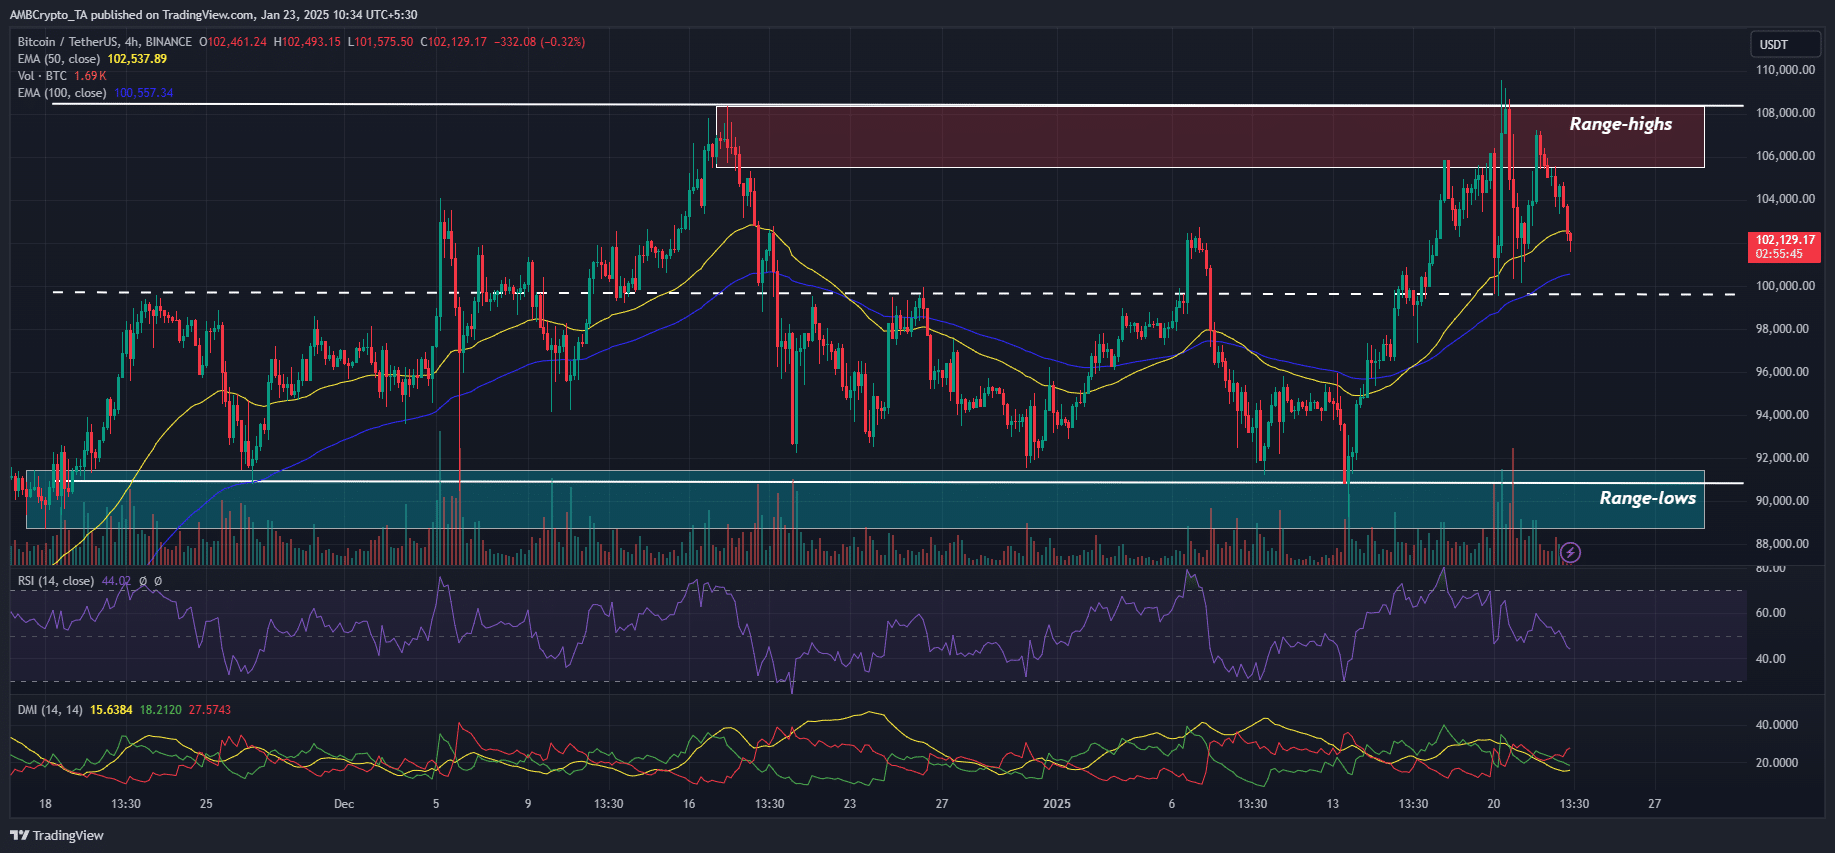1835x853 pixels.
Task: Click the lightning bolt replay icon
Action: (1570, 552)
